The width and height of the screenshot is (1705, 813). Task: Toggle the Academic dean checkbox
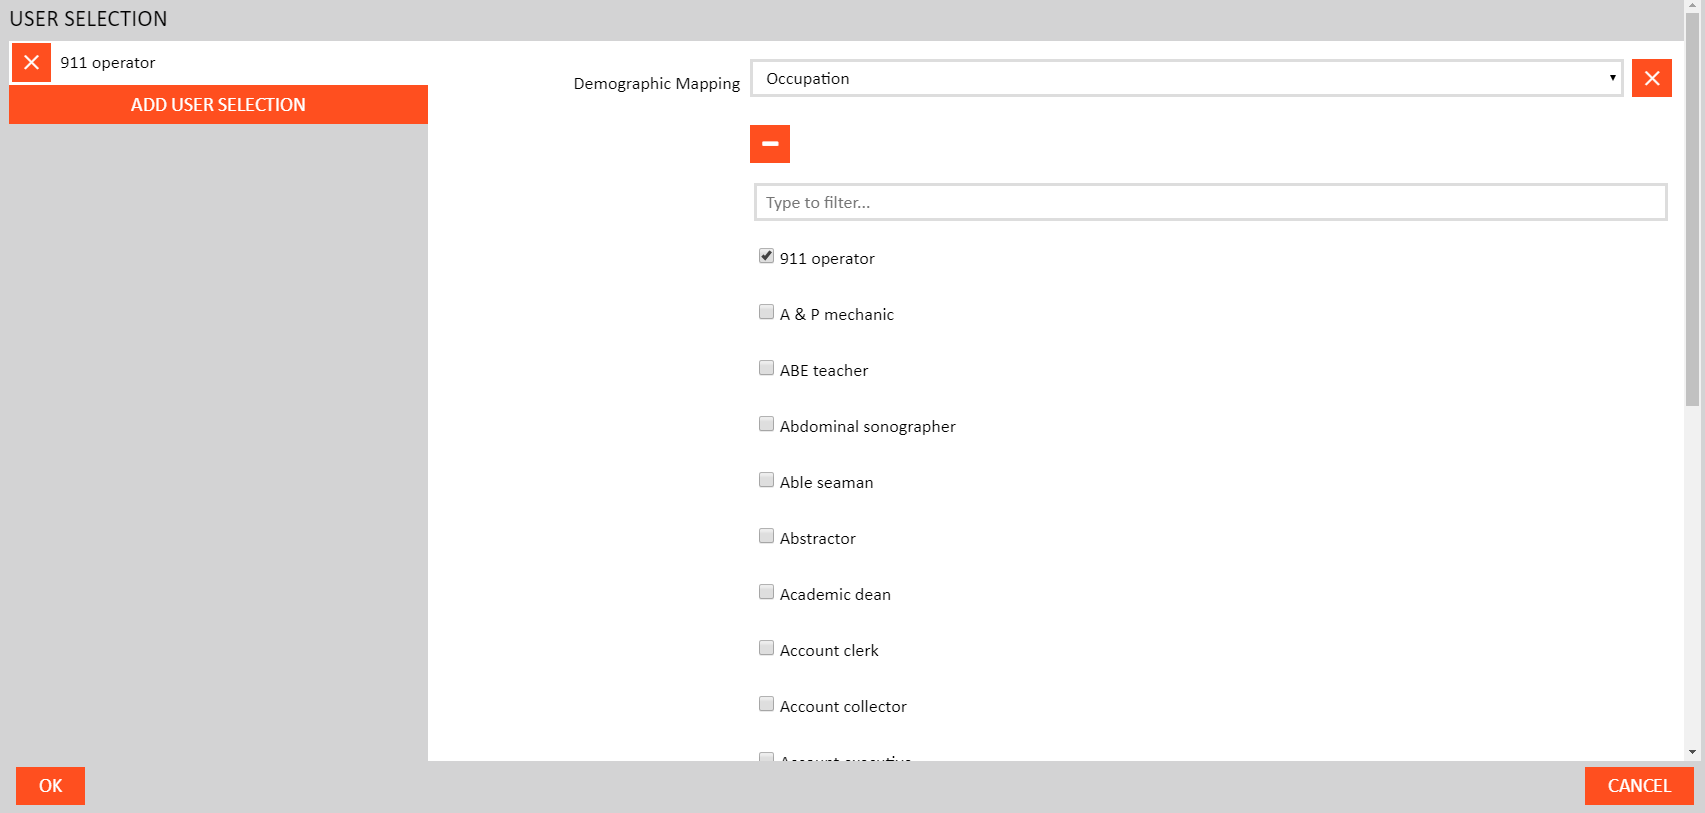click(x=766, y=592)
